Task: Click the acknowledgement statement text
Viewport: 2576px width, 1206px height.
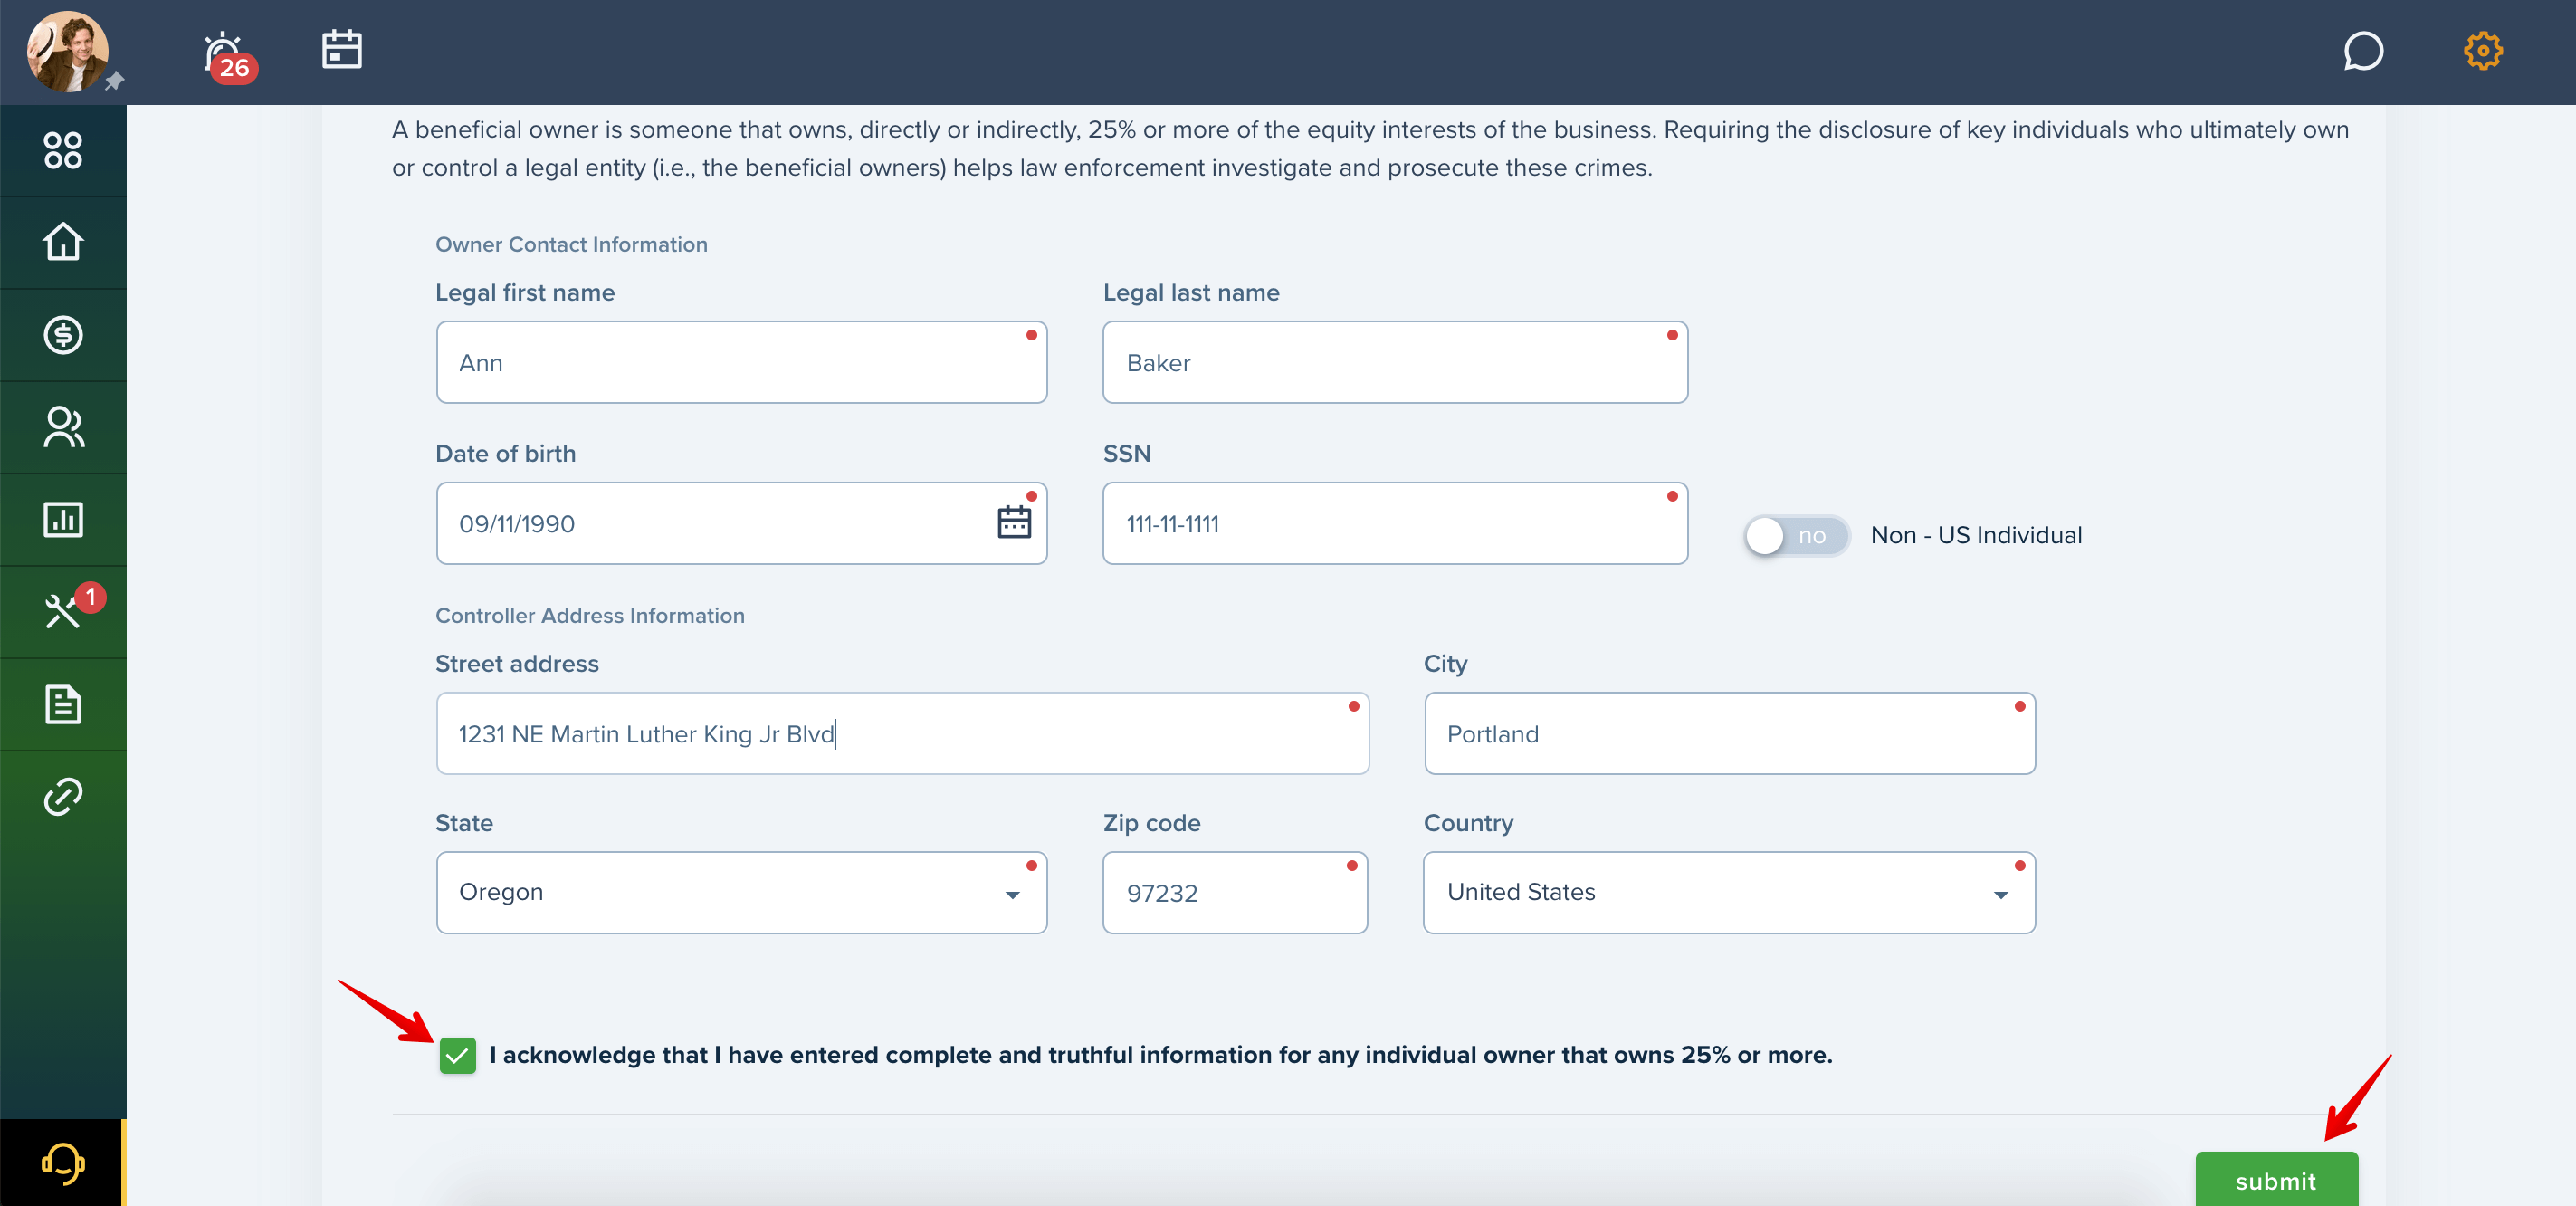Action: [1160, 1055]
